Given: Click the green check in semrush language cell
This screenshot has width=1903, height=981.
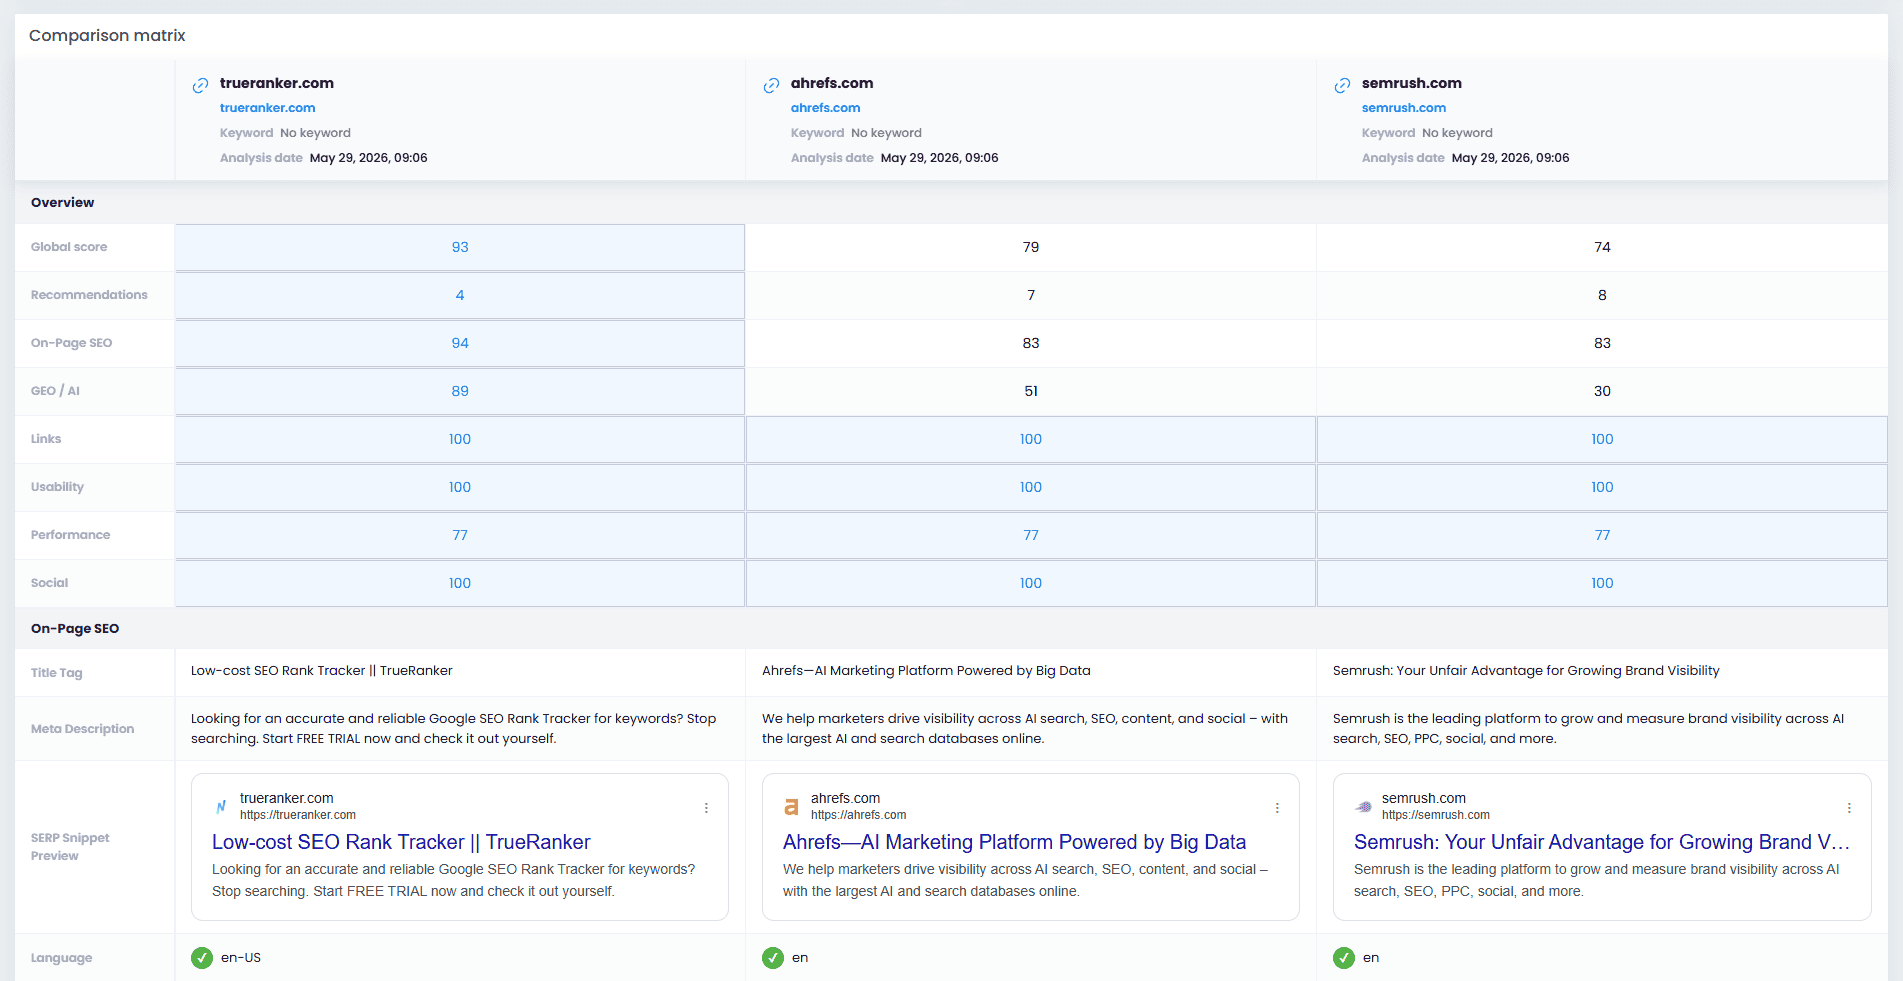Looking at the screenshot, I should pyautogui.click(x=1344, y=958).
